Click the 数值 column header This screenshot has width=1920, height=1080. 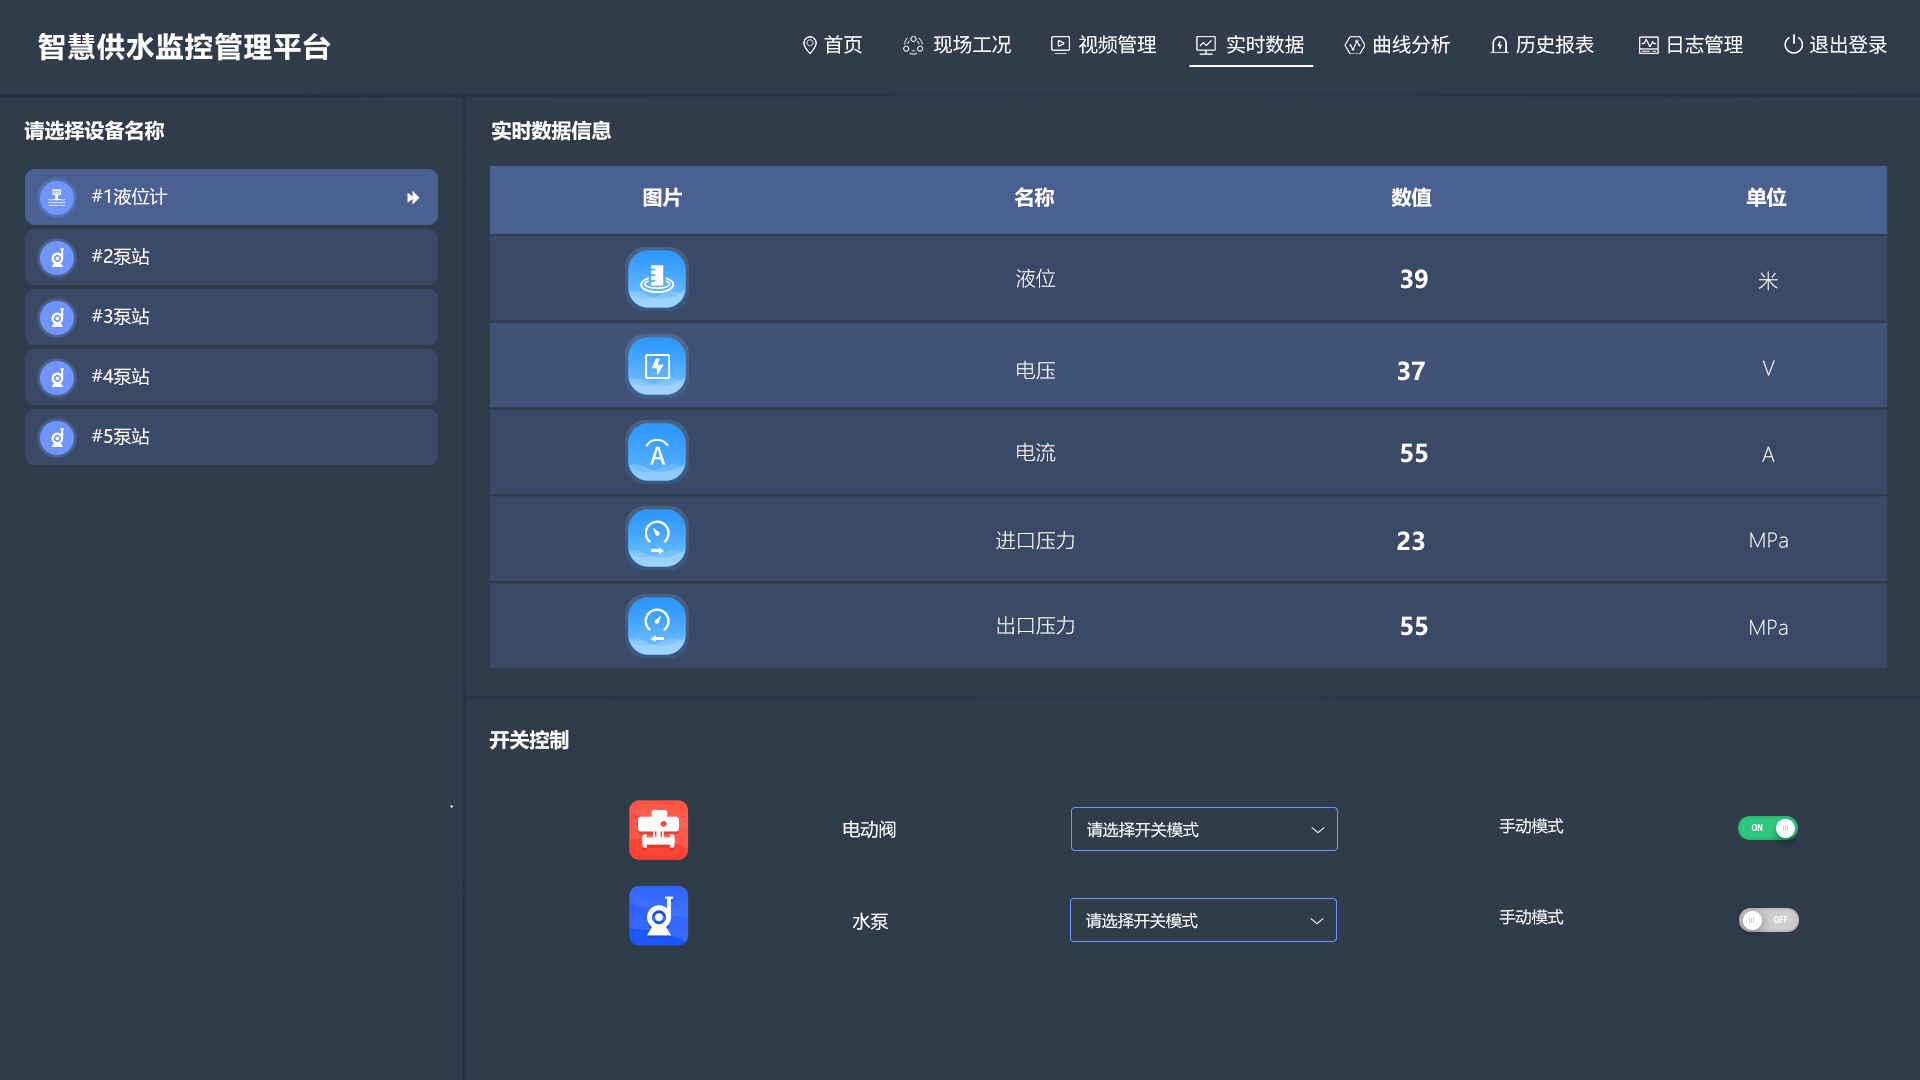pos(1411,198)
